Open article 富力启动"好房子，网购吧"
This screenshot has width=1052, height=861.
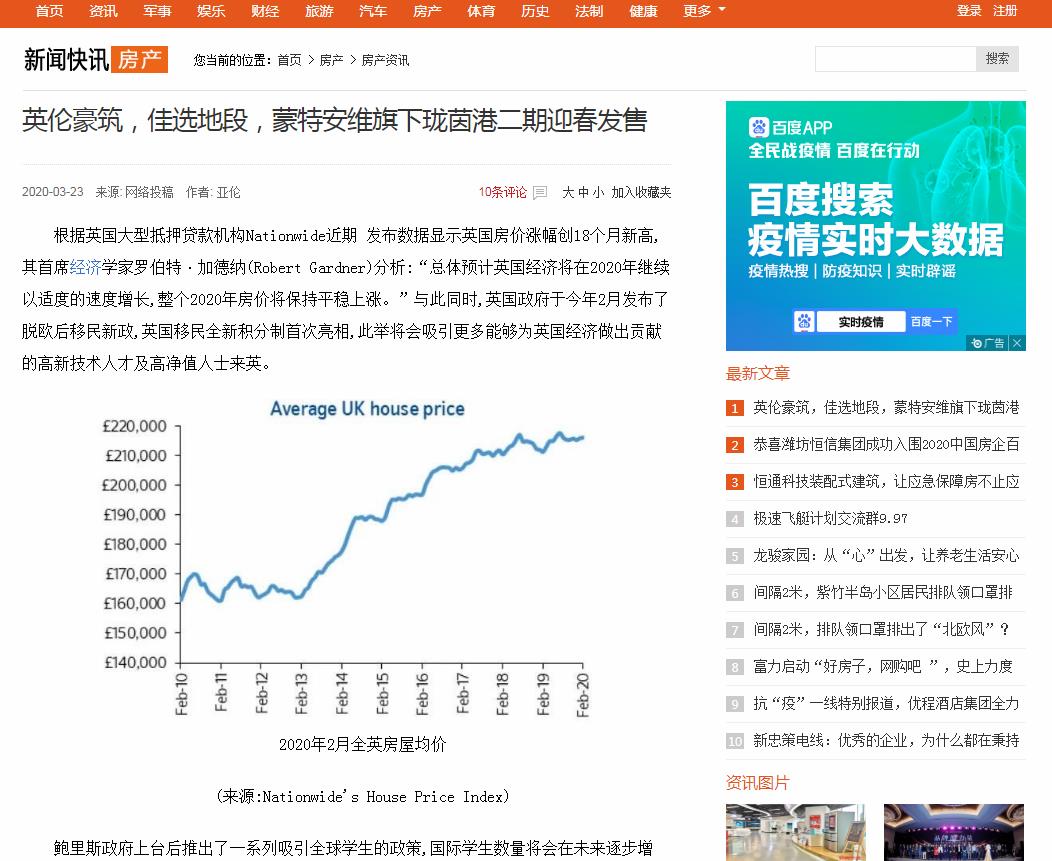pyautogui.click(x=883, y=666)
